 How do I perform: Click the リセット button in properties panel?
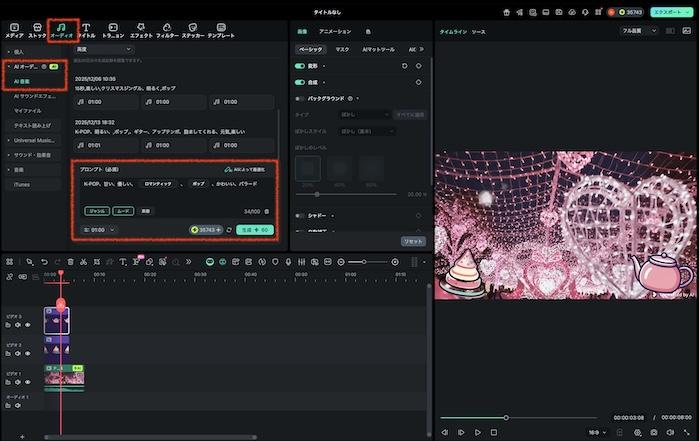click(x=413, y=242)
